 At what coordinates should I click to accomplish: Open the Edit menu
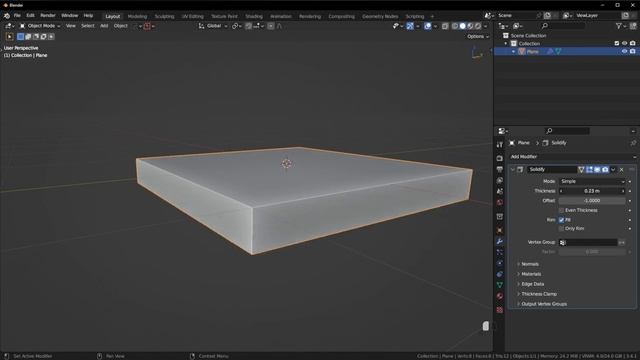[30, 16]
